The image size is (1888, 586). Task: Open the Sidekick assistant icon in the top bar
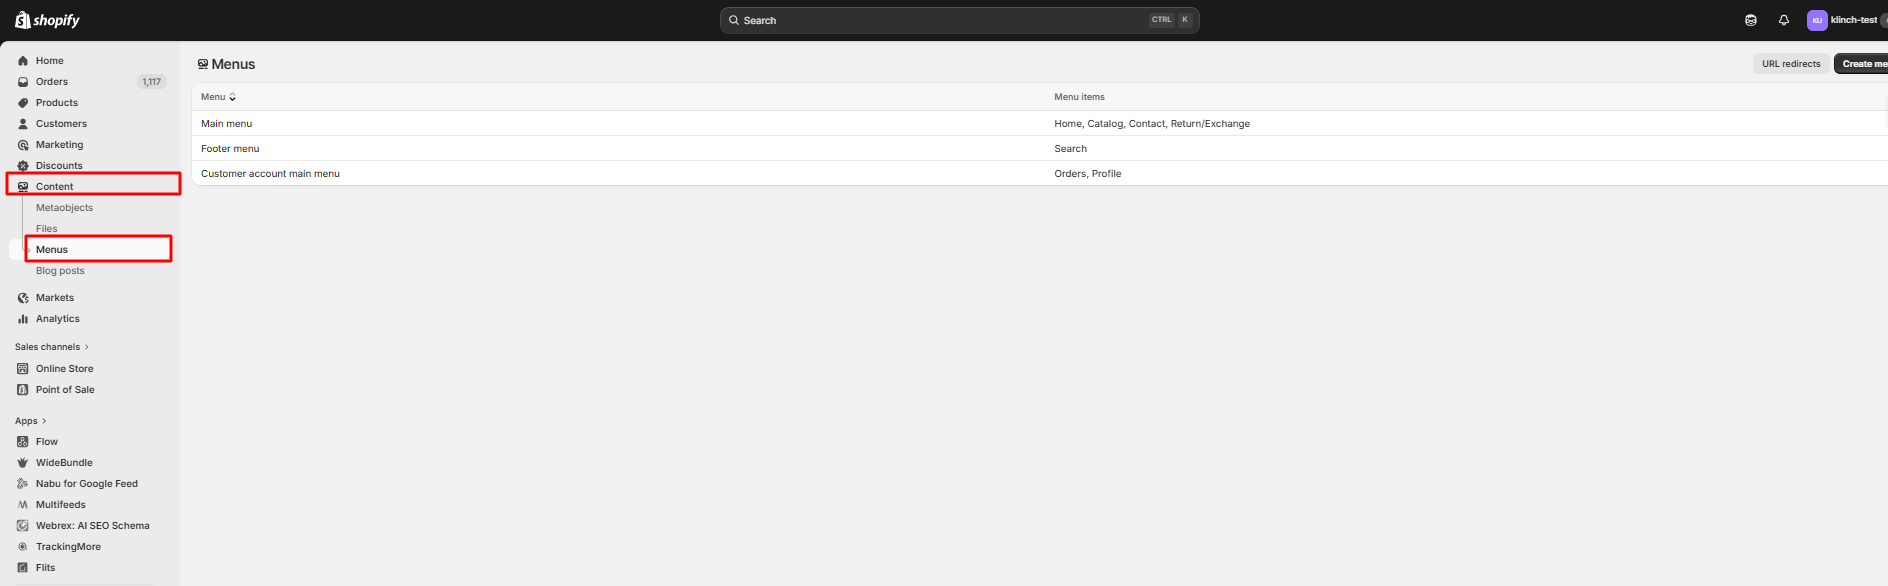[x=1750, y=20]
